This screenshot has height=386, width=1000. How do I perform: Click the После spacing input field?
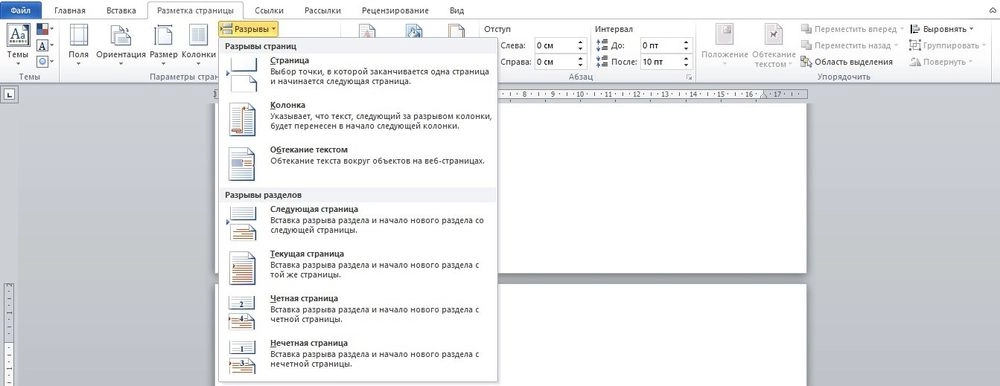pos(660,62)
